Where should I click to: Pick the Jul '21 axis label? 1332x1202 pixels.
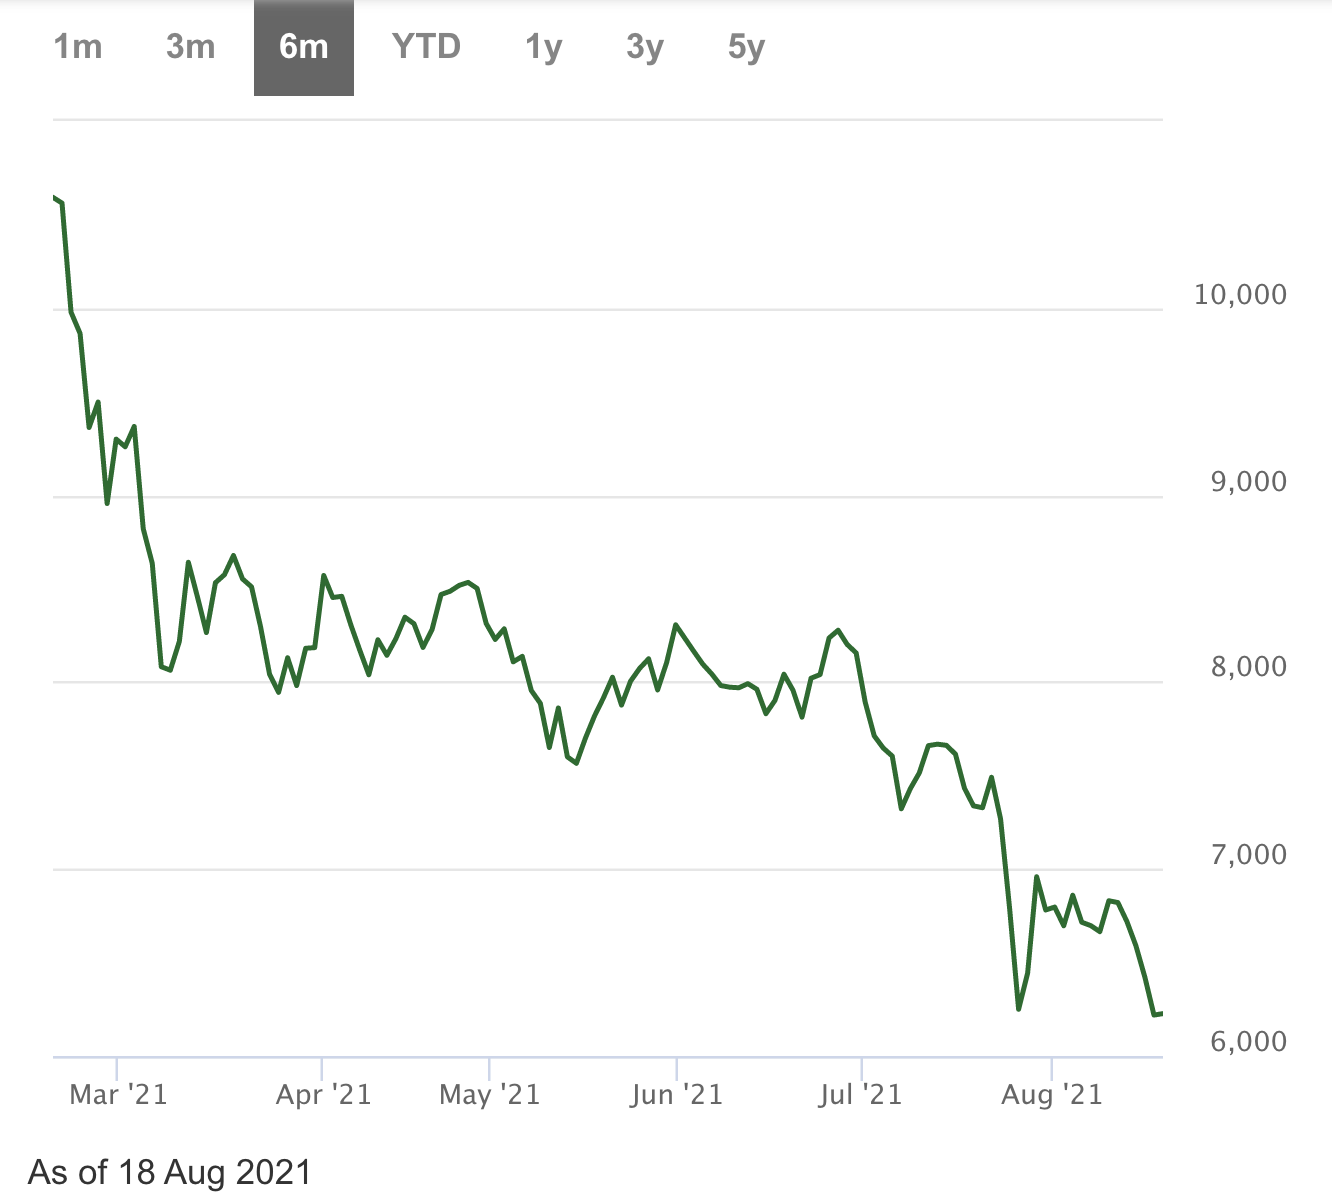(x=860, y=1095)
